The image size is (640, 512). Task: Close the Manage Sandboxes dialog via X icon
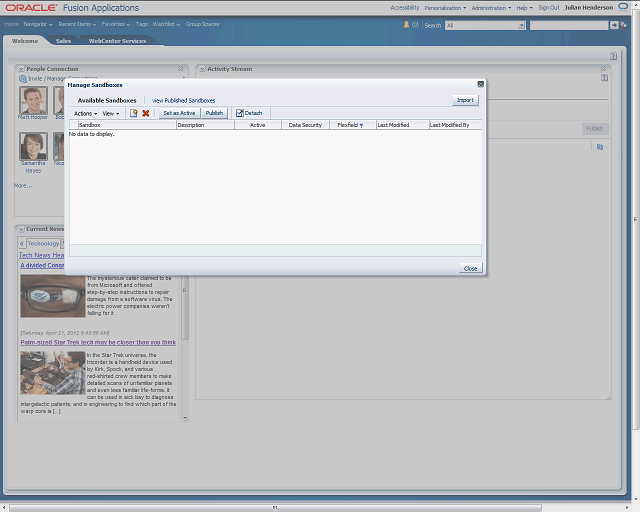(x=480, y=84)
